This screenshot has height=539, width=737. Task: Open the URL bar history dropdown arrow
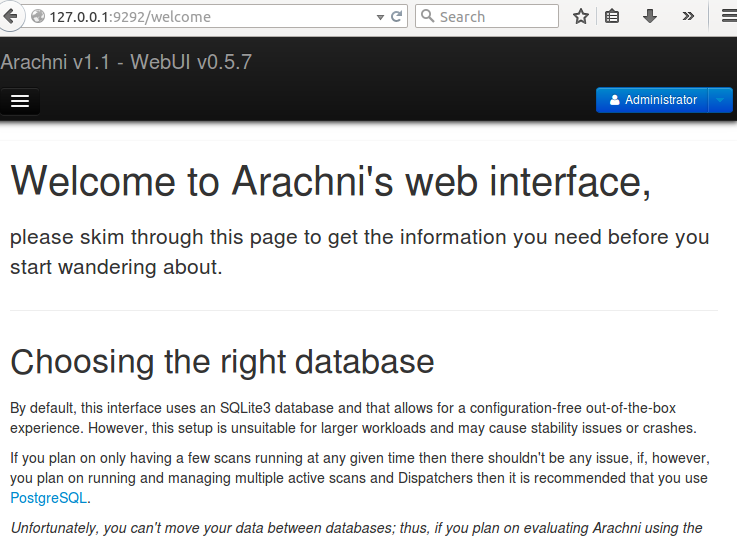pos(380,17)
